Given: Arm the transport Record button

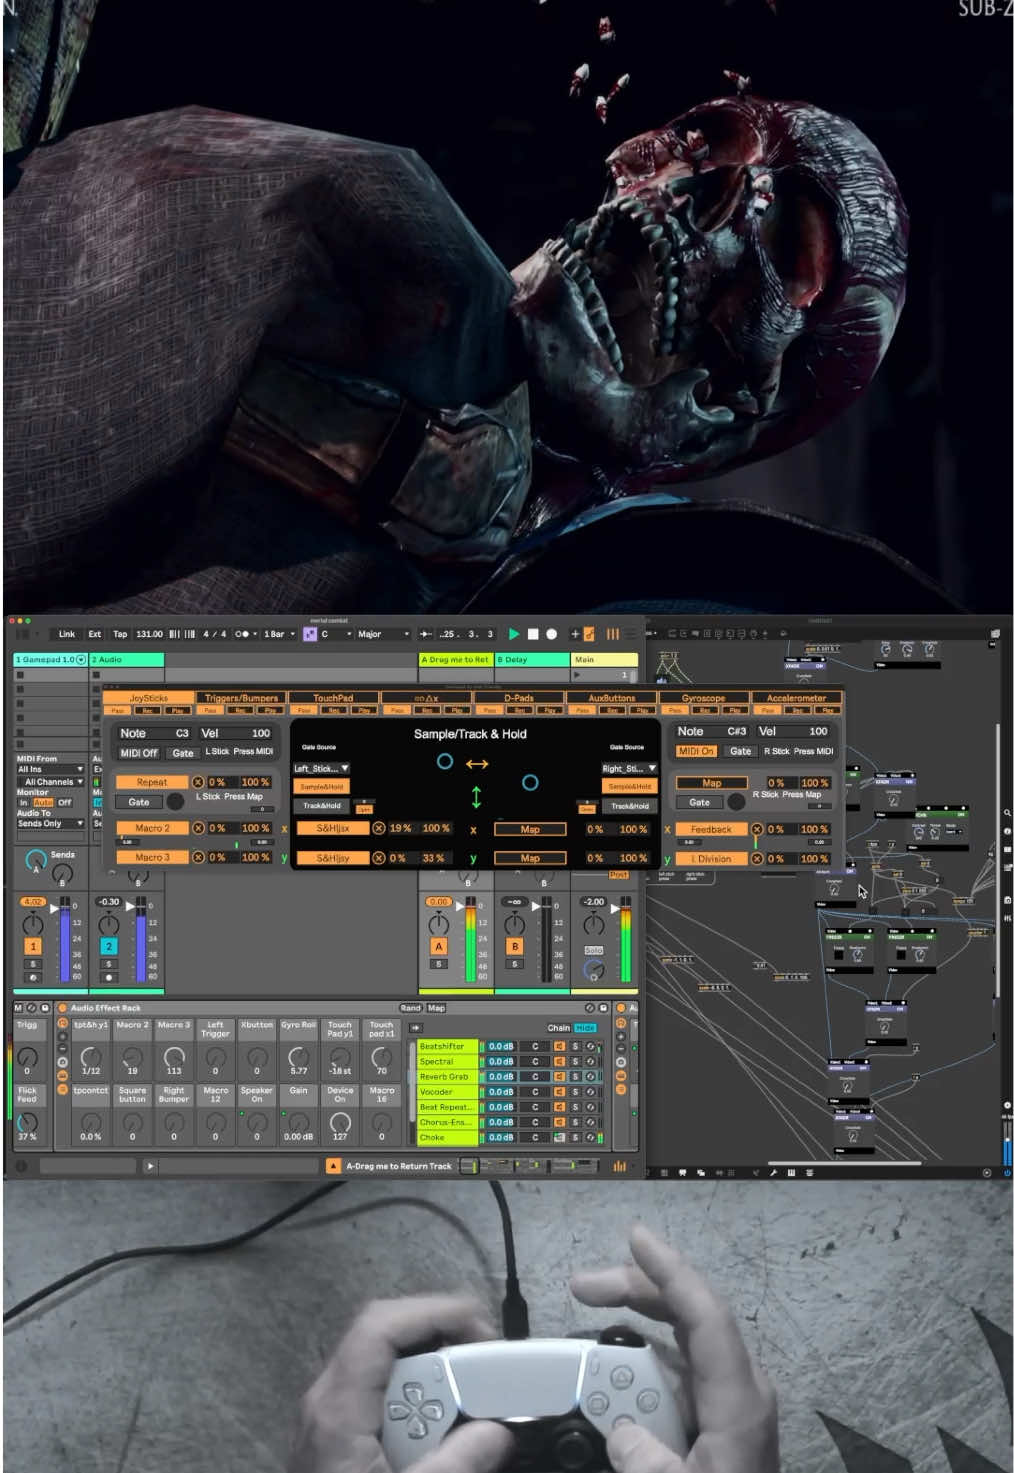Looking at the screenshot, I should pos(551,634).
